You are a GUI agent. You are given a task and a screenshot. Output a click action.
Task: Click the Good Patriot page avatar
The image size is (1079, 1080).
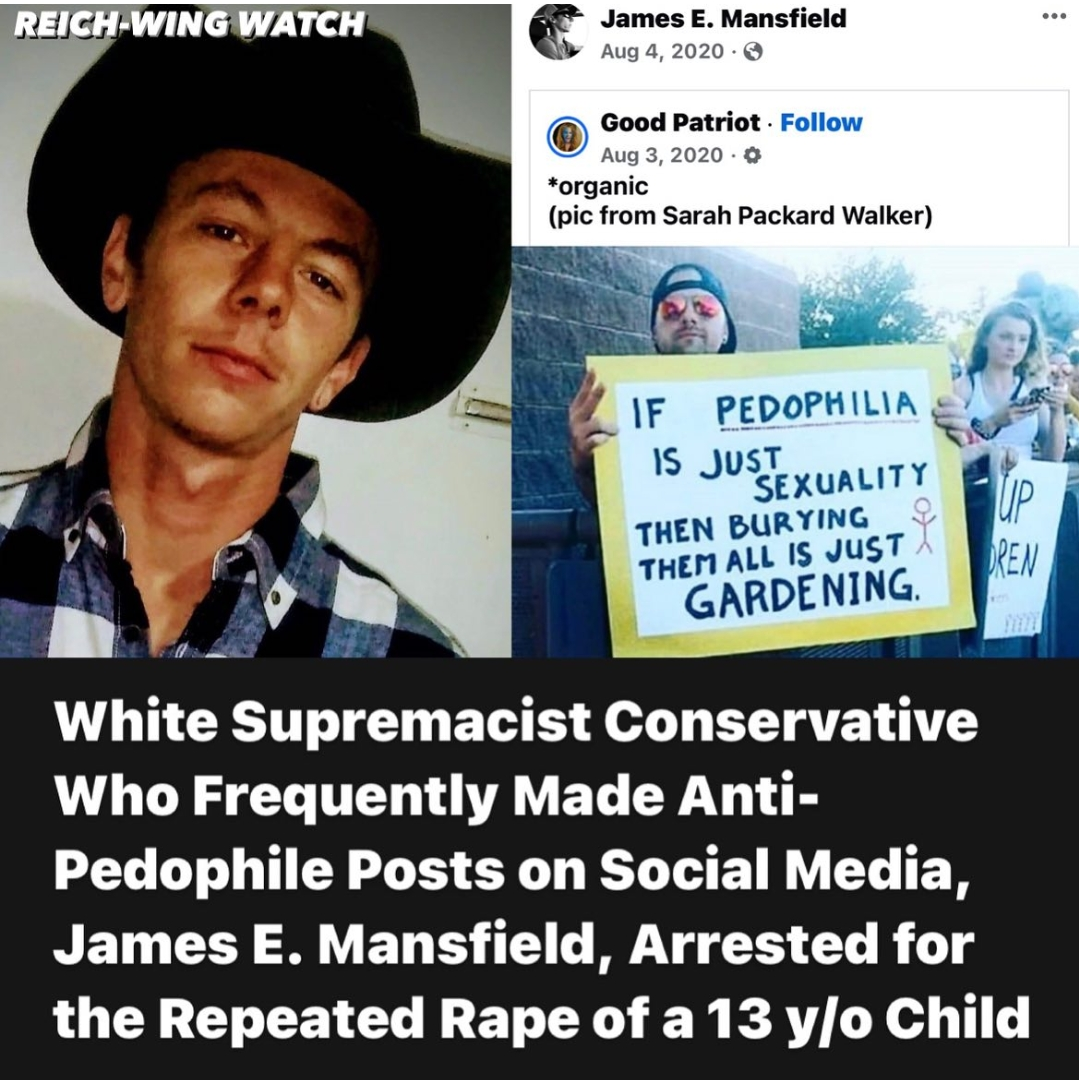click(567, 137)
